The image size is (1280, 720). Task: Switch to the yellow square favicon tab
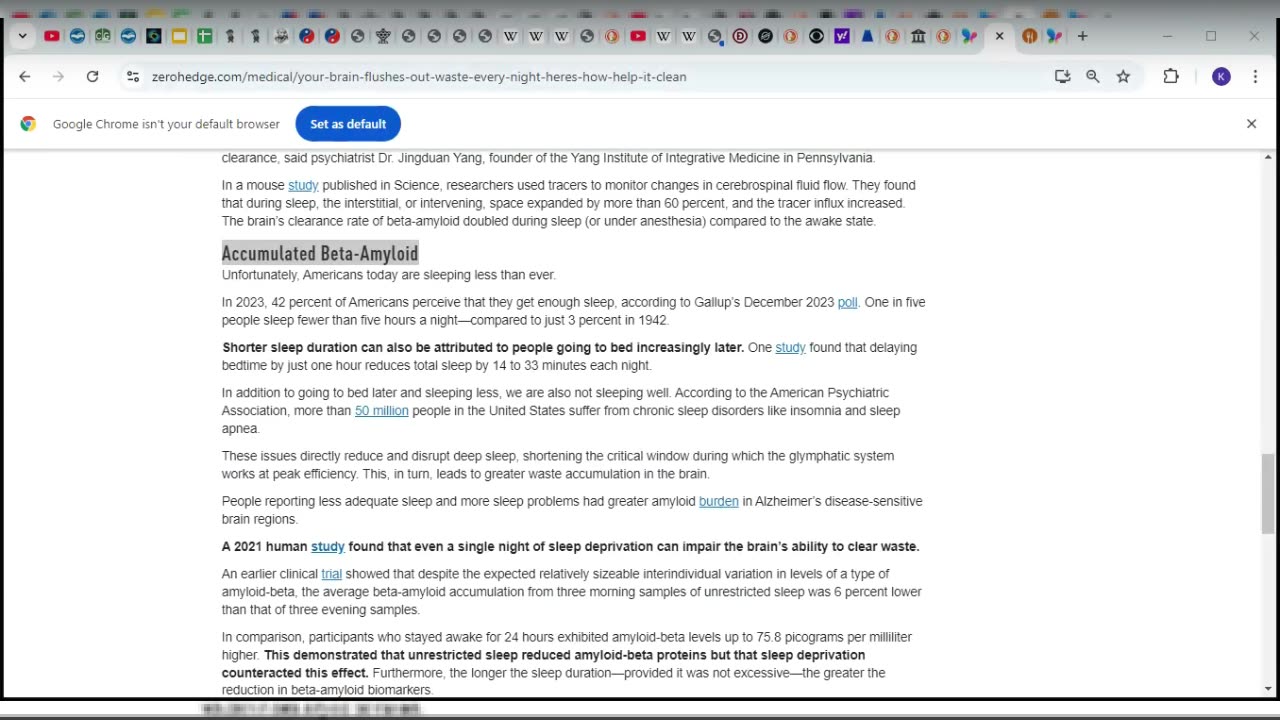point(179,36)
